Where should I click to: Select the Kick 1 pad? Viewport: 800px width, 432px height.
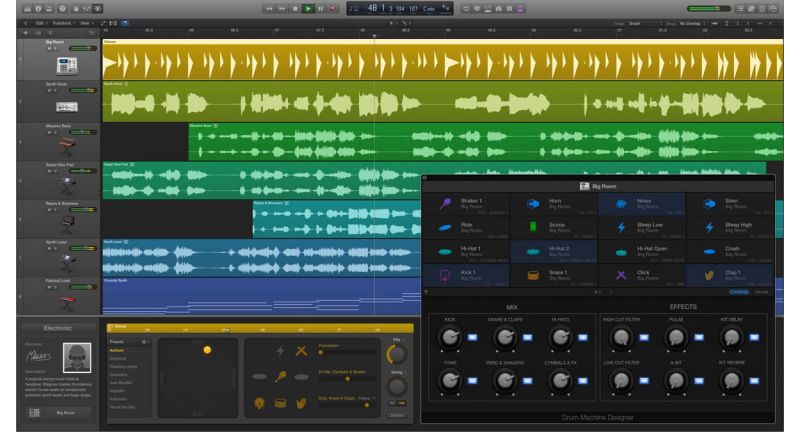(x=466, y=275)
